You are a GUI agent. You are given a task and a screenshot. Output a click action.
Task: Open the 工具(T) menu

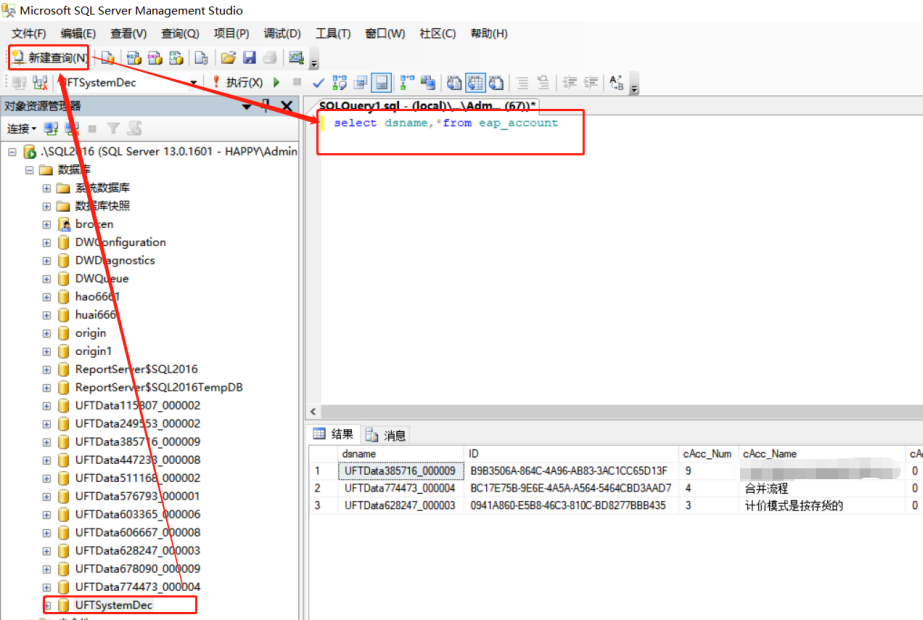click(333, 33)
